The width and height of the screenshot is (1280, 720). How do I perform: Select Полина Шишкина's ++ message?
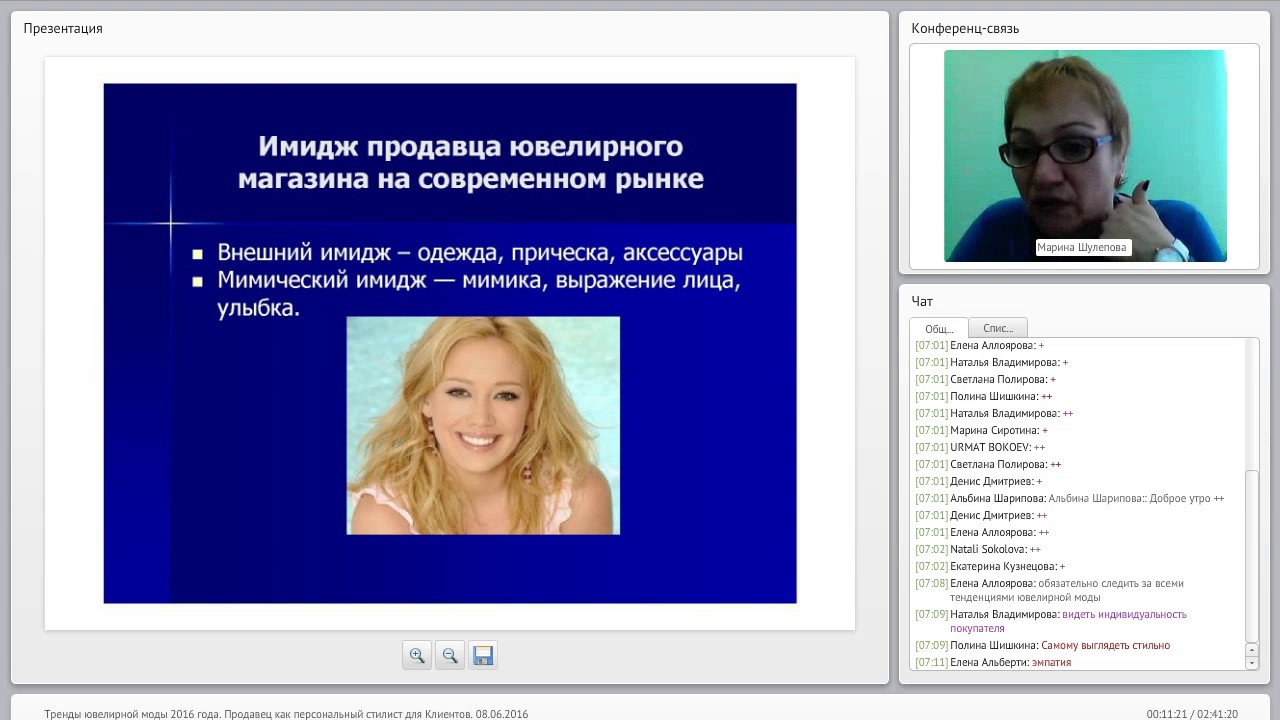tap(983, 396)
